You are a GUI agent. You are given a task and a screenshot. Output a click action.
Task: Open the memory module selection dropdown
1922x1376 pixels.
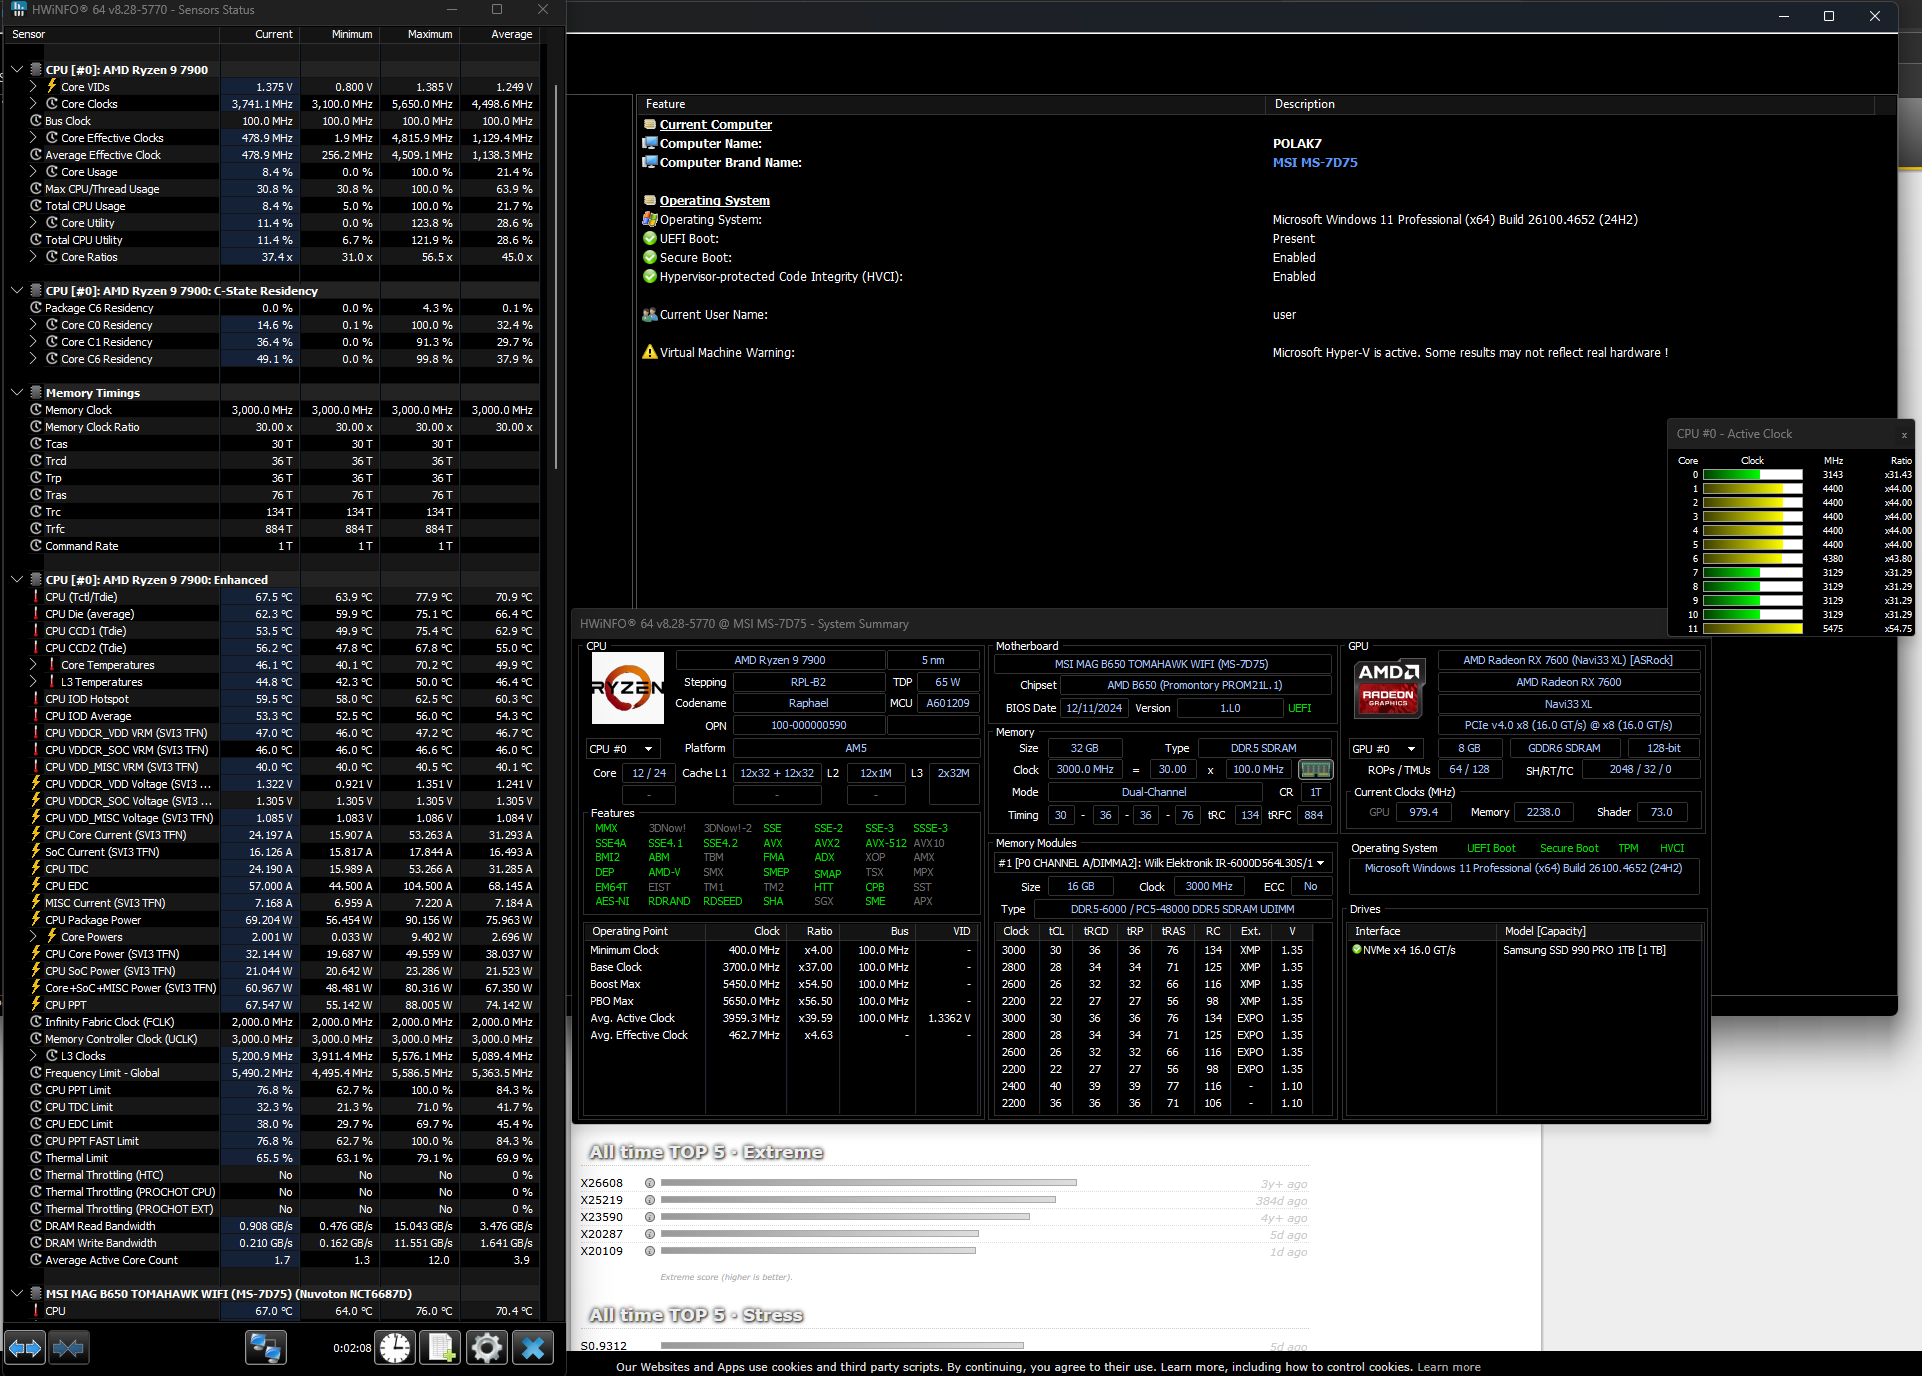pyautogui.click(x=1320, y=863)
